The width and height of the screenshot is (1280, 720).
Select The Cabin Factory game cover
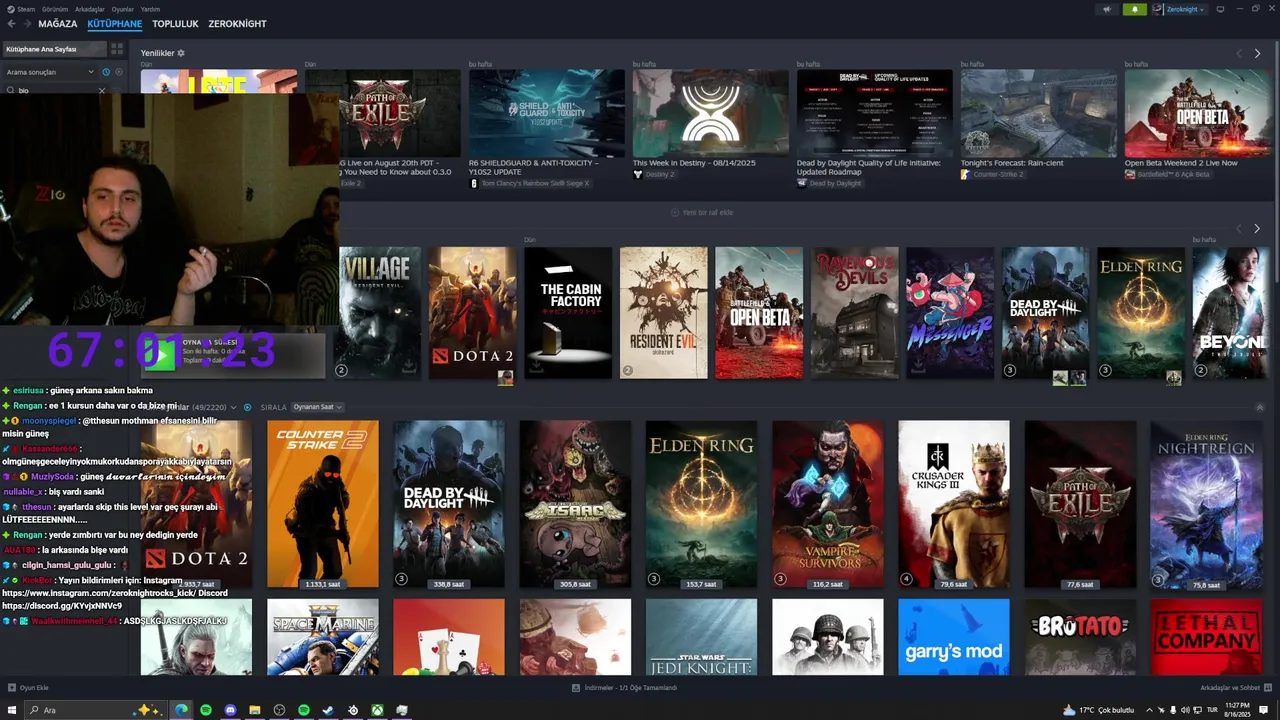coord(568,313)
